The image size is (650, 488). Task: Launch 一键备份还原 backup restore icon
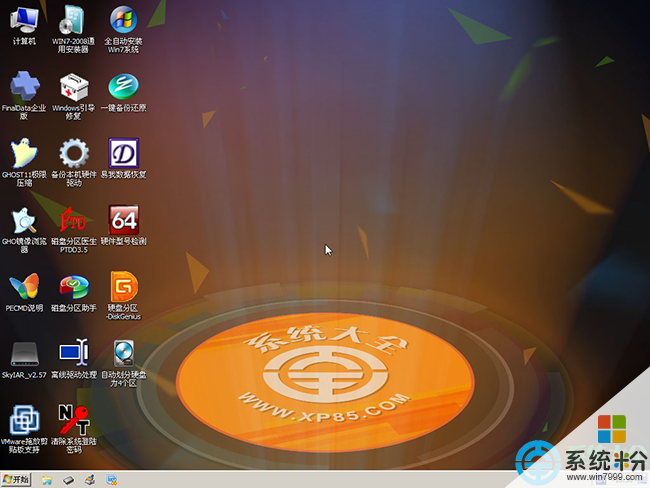(123, 86)
